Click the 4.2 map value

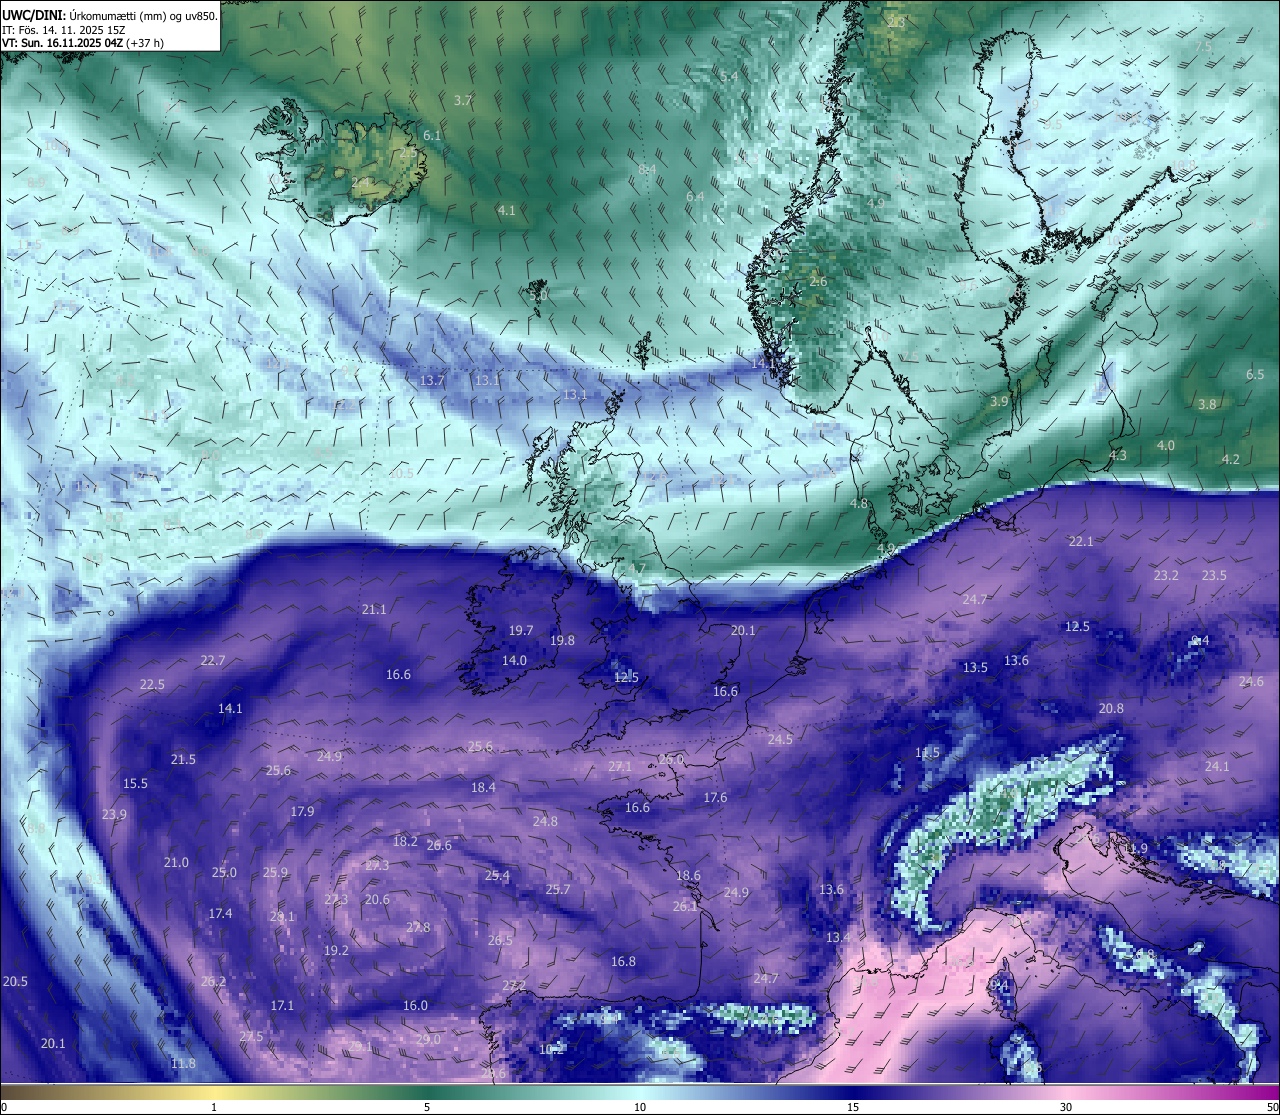coord(1231,460)
